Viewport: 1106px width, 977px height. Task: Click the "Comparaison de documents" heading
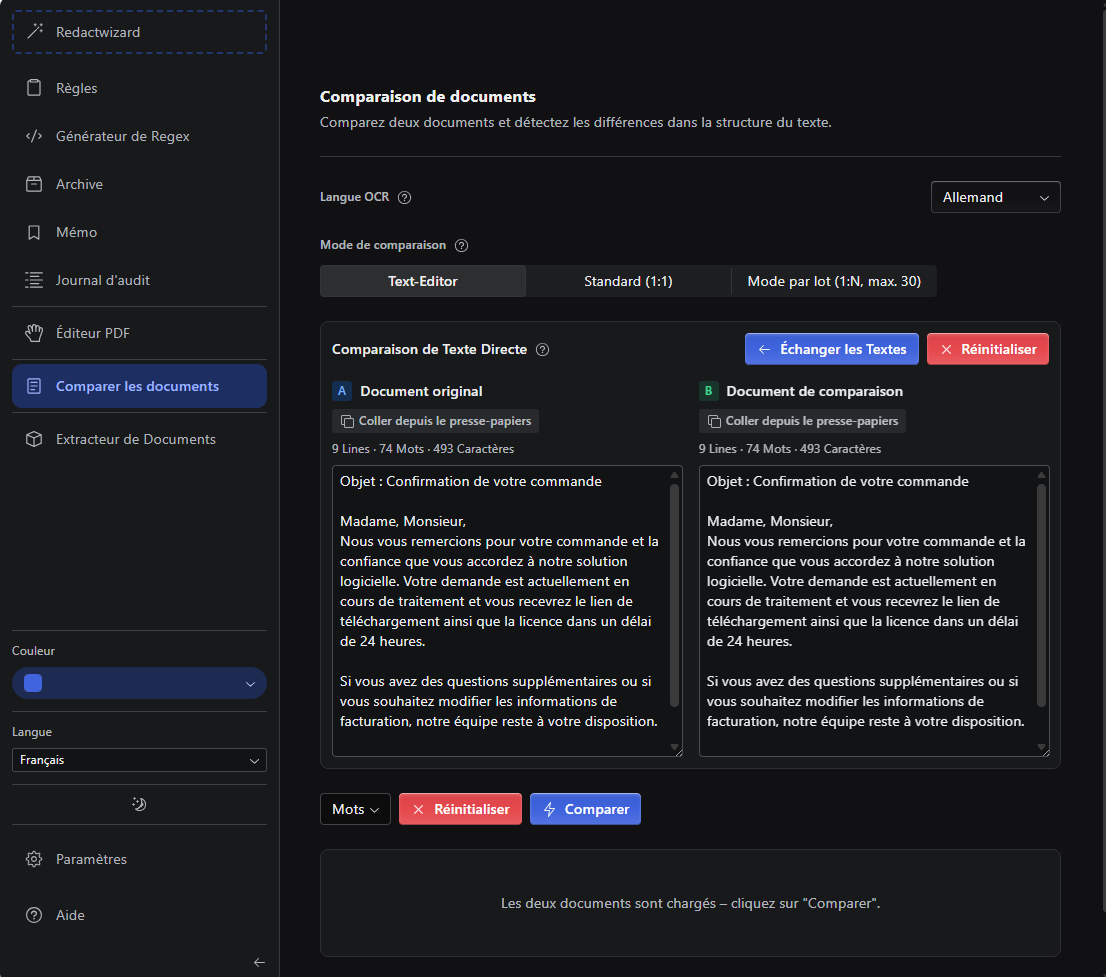click(x=427, y=97)
